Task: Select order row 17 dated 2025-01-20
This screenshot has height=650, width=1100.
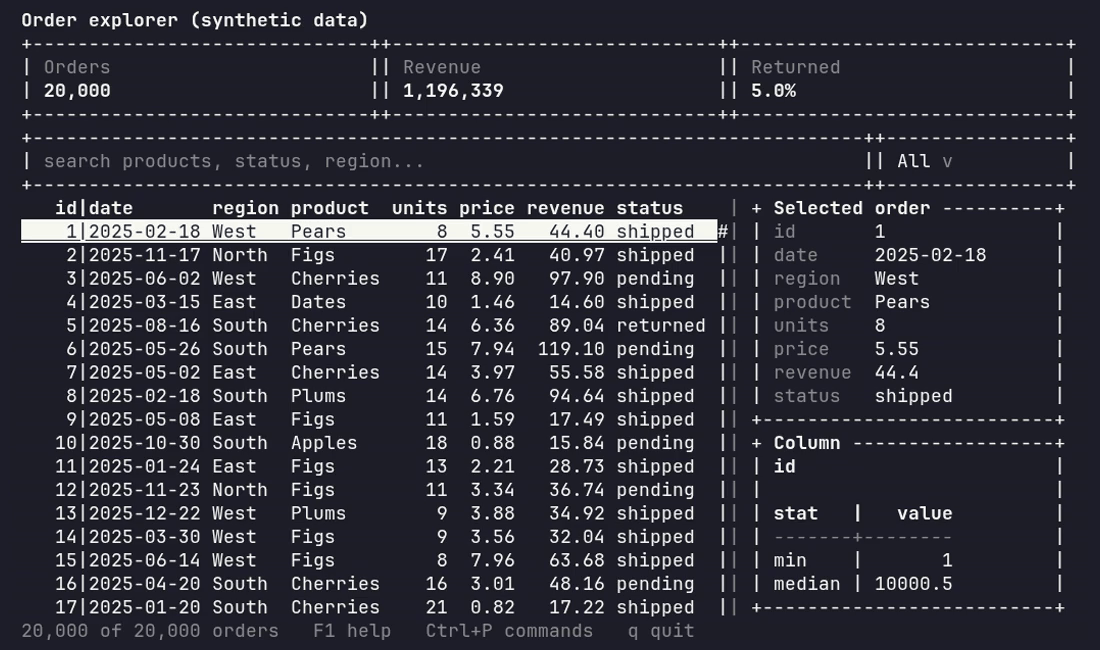Action: pos(369,607)
